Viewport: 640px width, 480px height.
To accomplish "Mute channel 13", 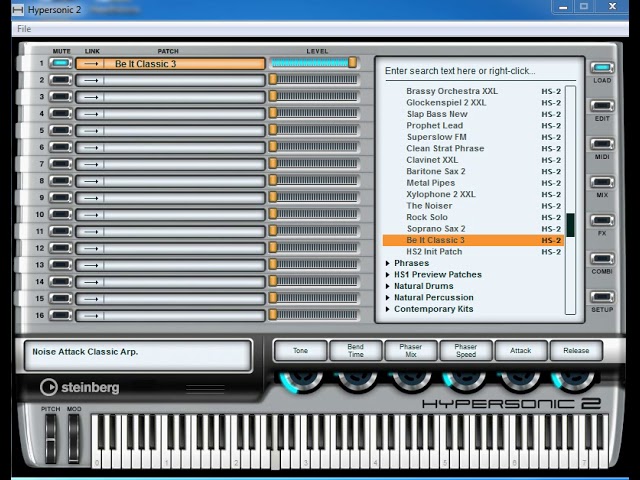I will [60, 265].
